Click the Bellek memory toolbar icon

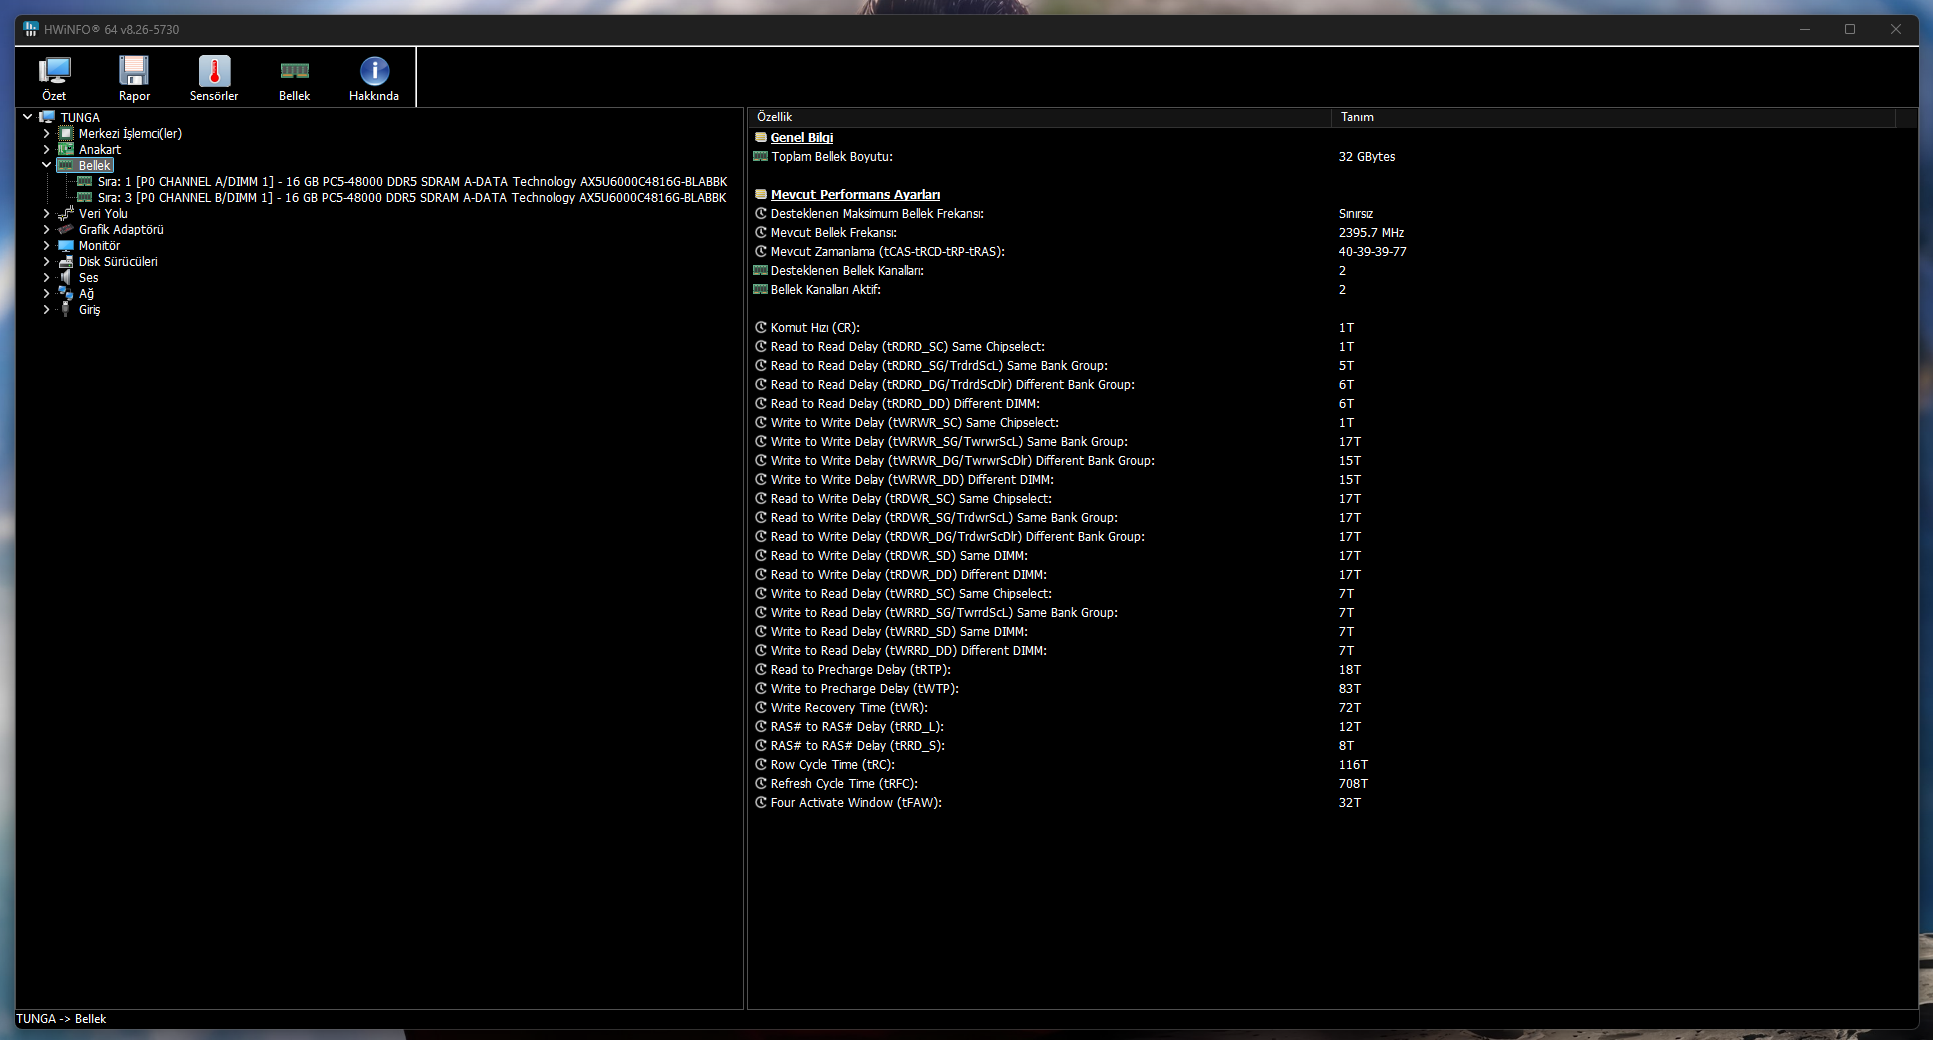(x=294, y=71)
